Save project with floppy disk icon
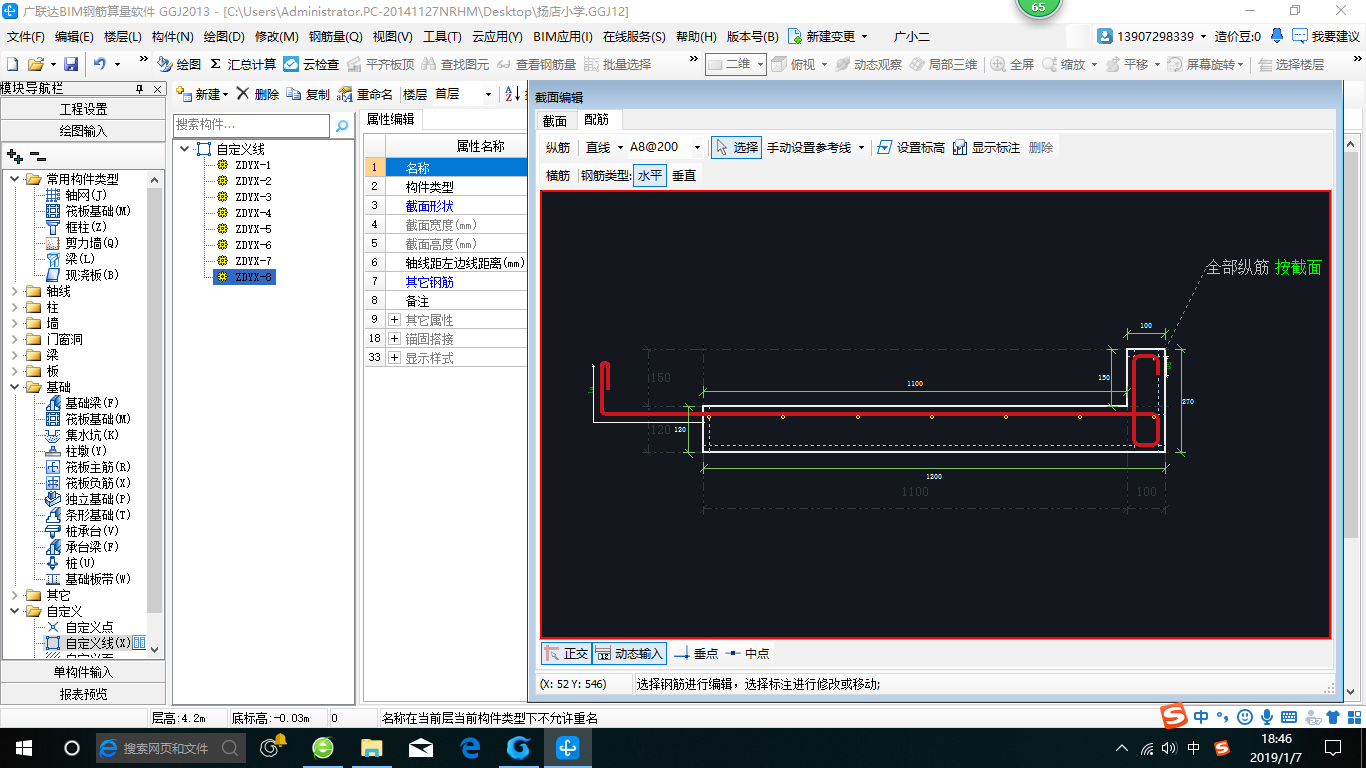1366x768 pixels. coord(71,64)
